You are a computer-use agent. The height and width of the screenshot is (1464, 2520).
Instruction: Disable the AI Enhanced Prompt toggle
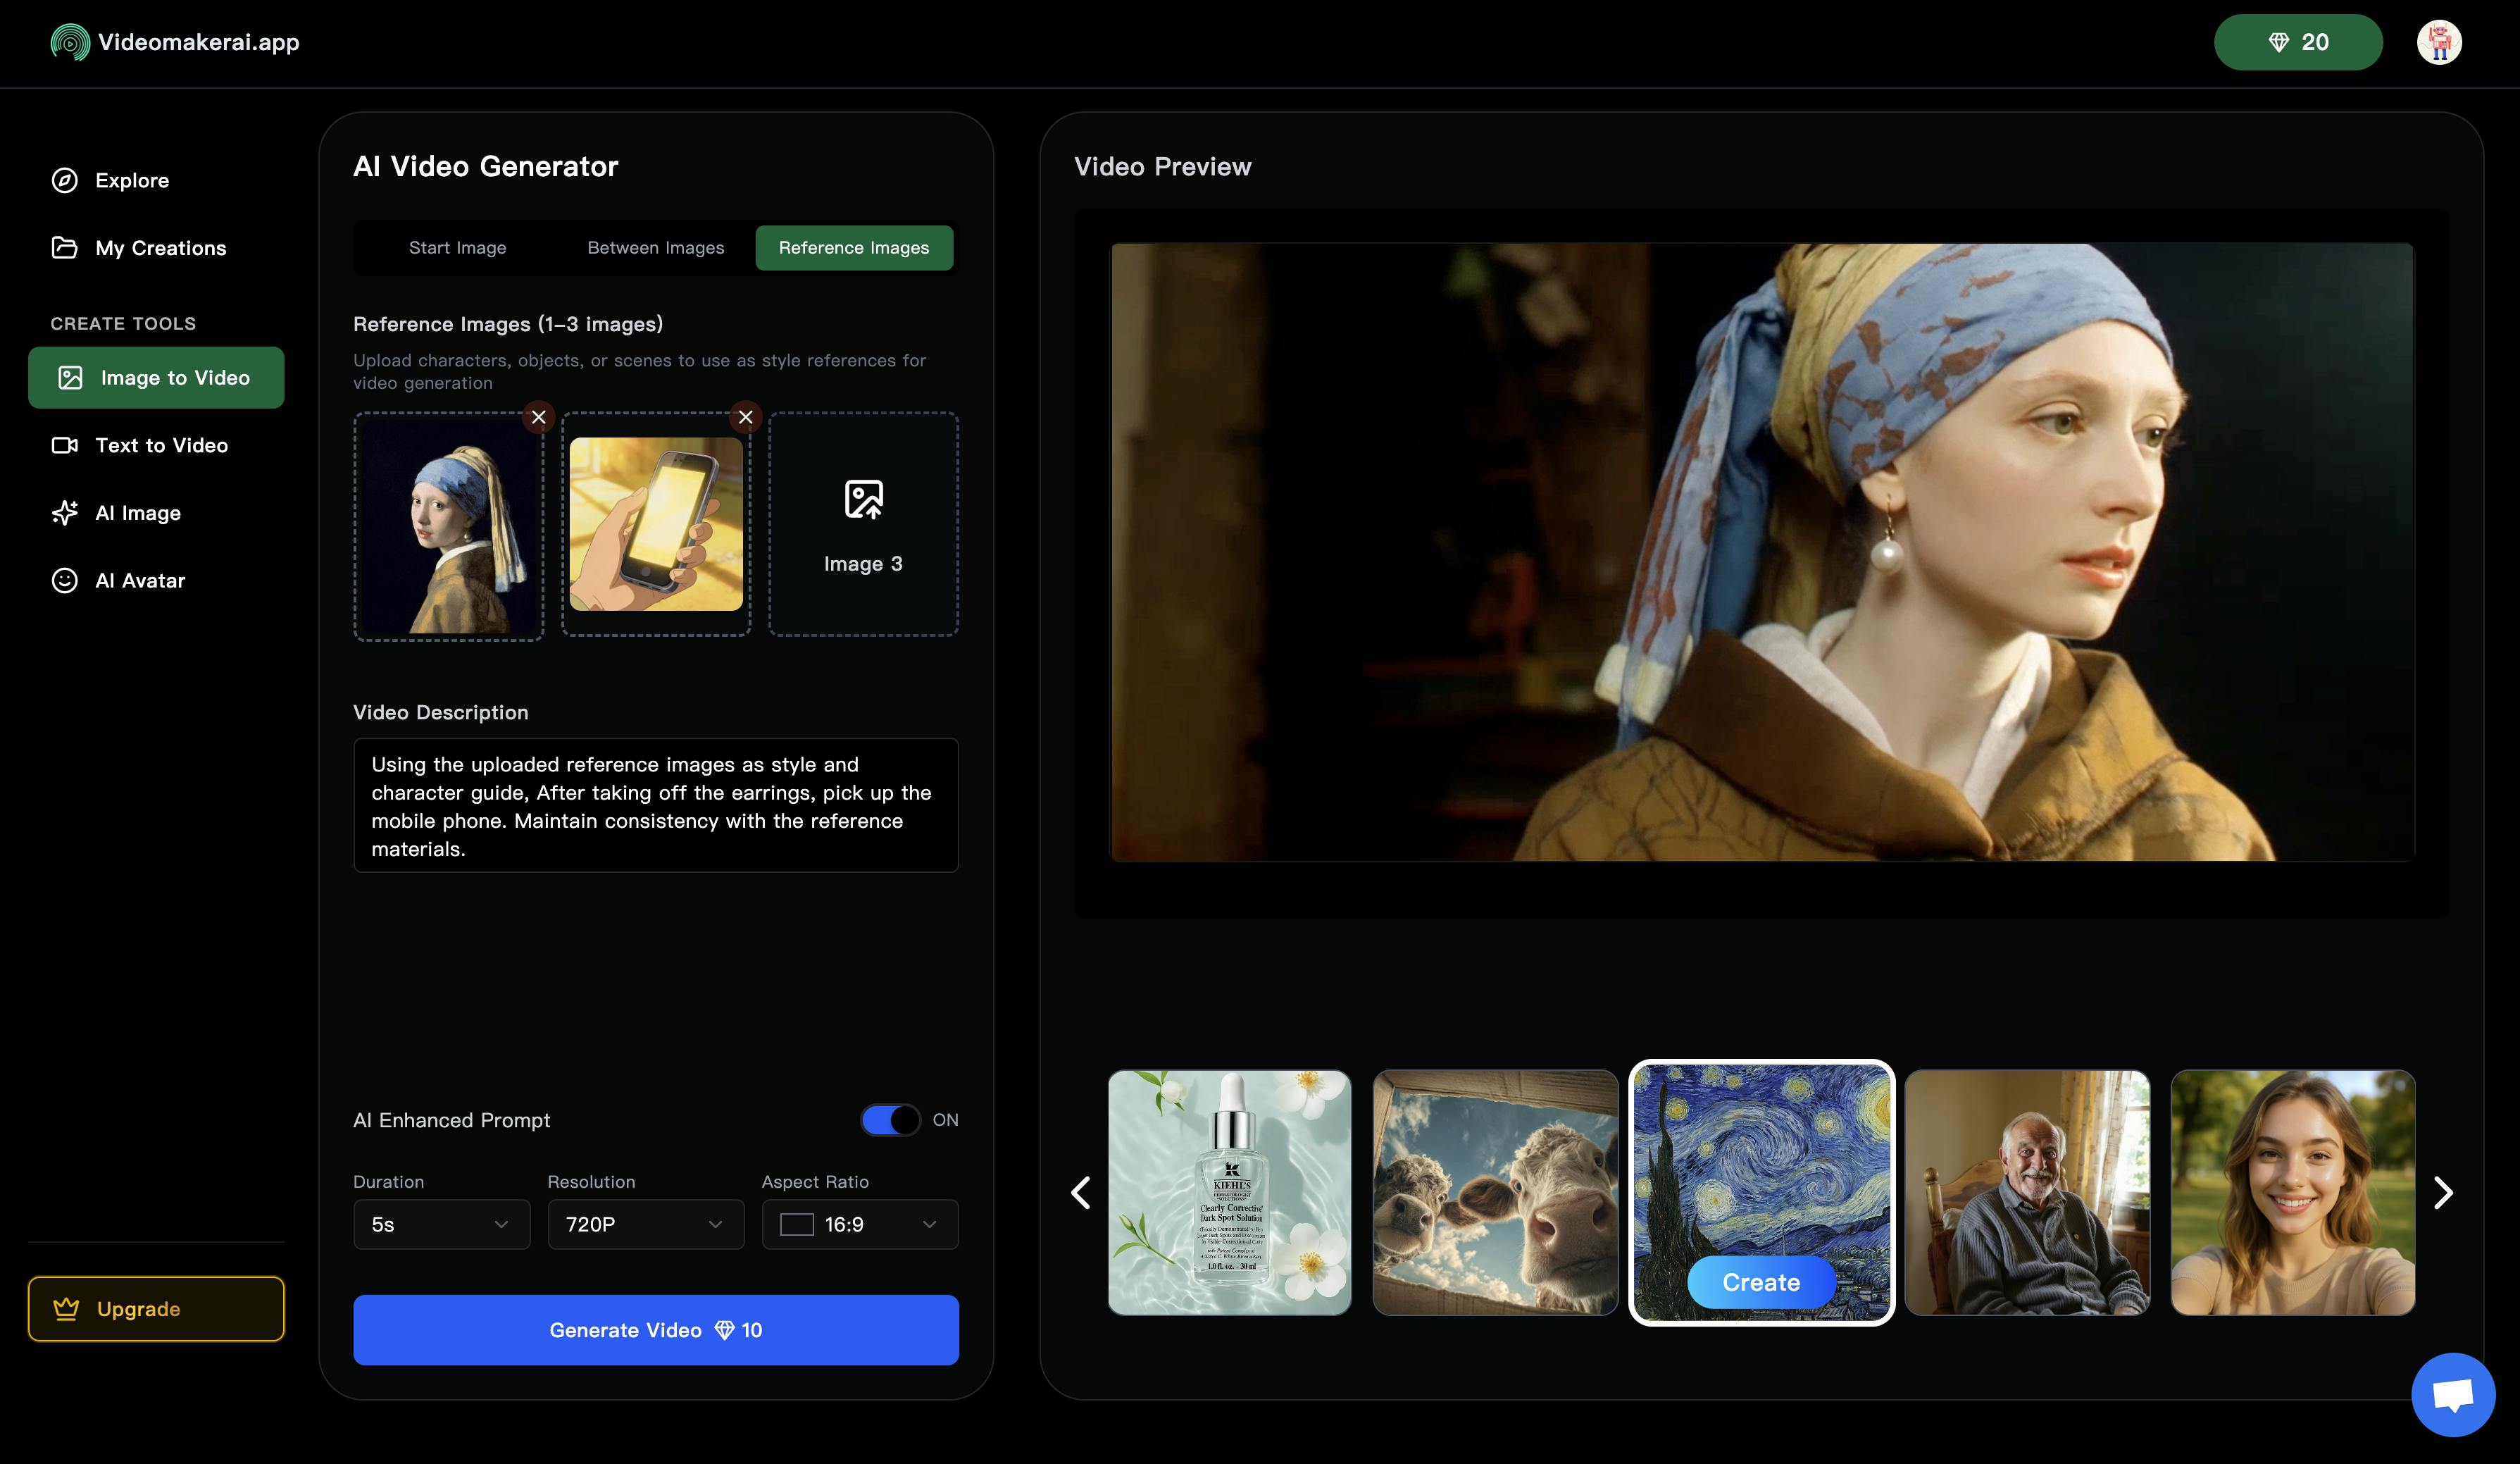click(889, 1120)
